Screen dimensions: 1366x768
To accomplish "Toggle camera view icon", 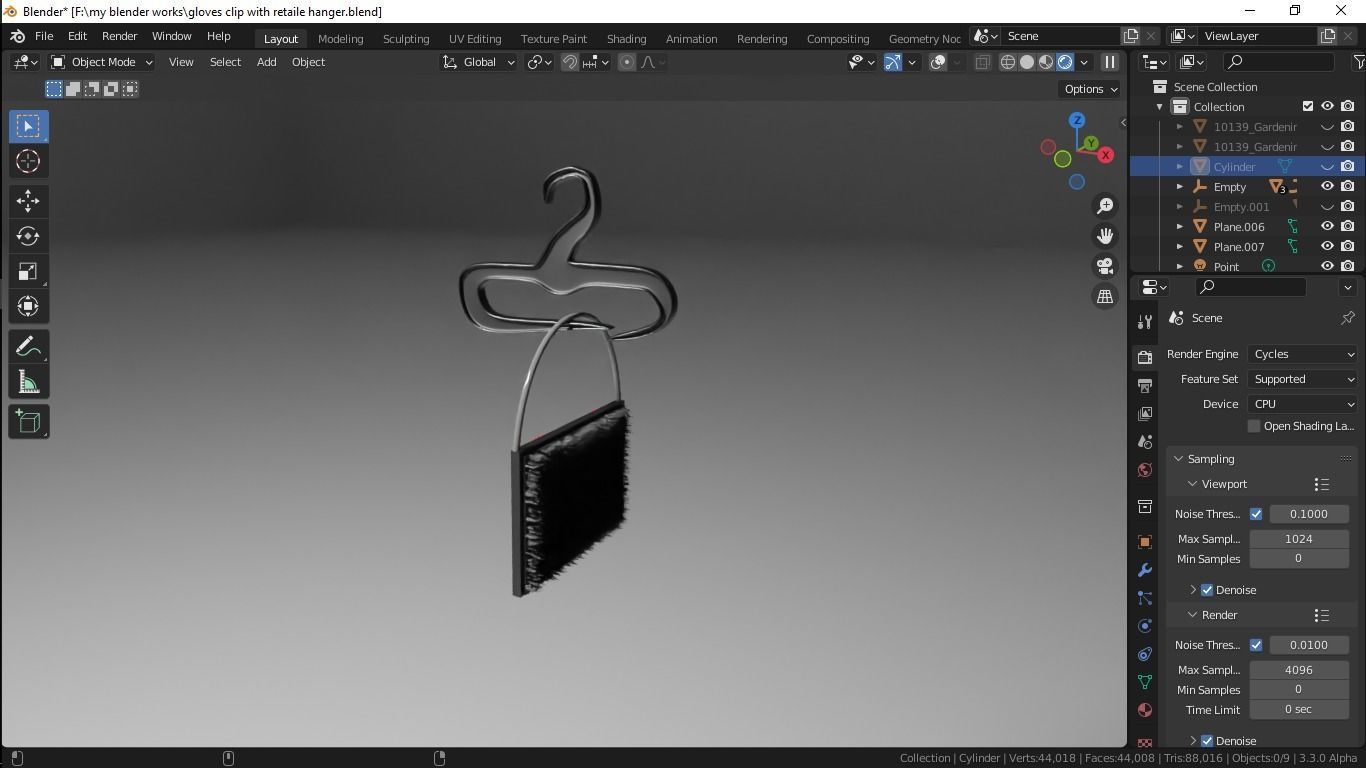I will [x=1105, y=266].
